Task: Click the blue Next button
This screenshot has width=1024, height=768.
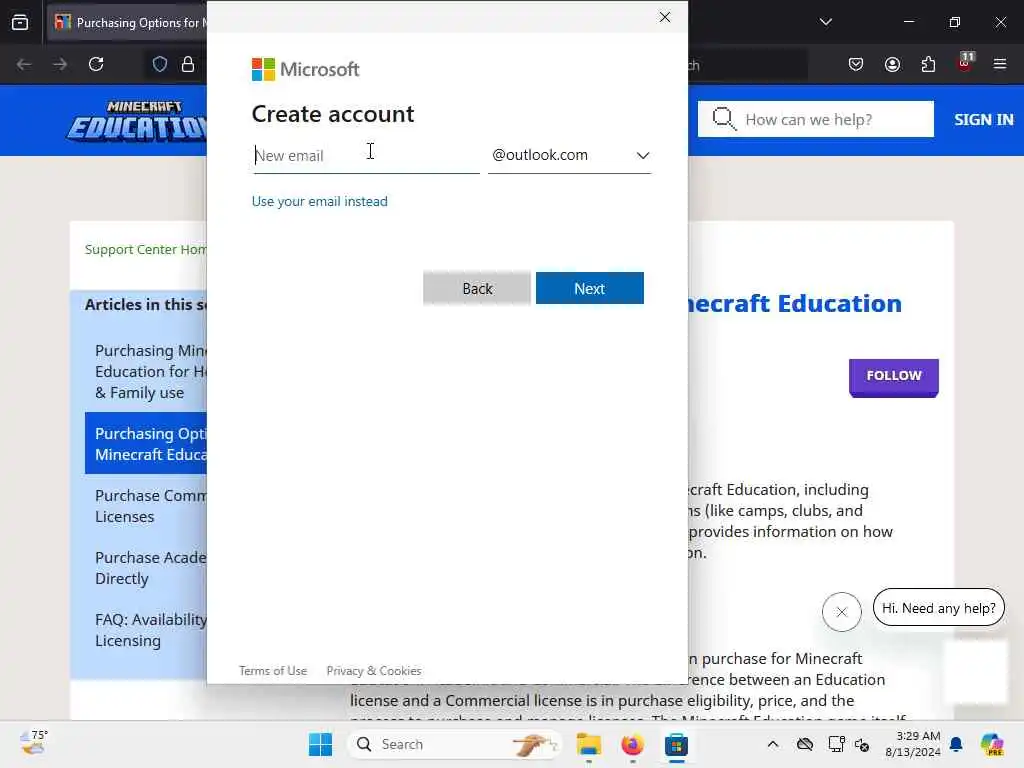Action: tap(590, 288)
